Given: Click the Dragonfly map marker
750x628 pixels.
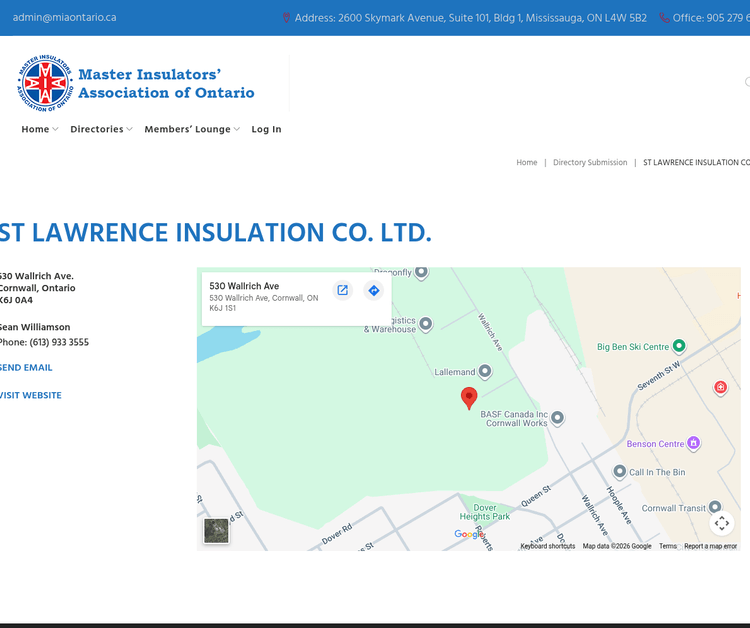Looking at the screenshot, I should pos(421,273).
